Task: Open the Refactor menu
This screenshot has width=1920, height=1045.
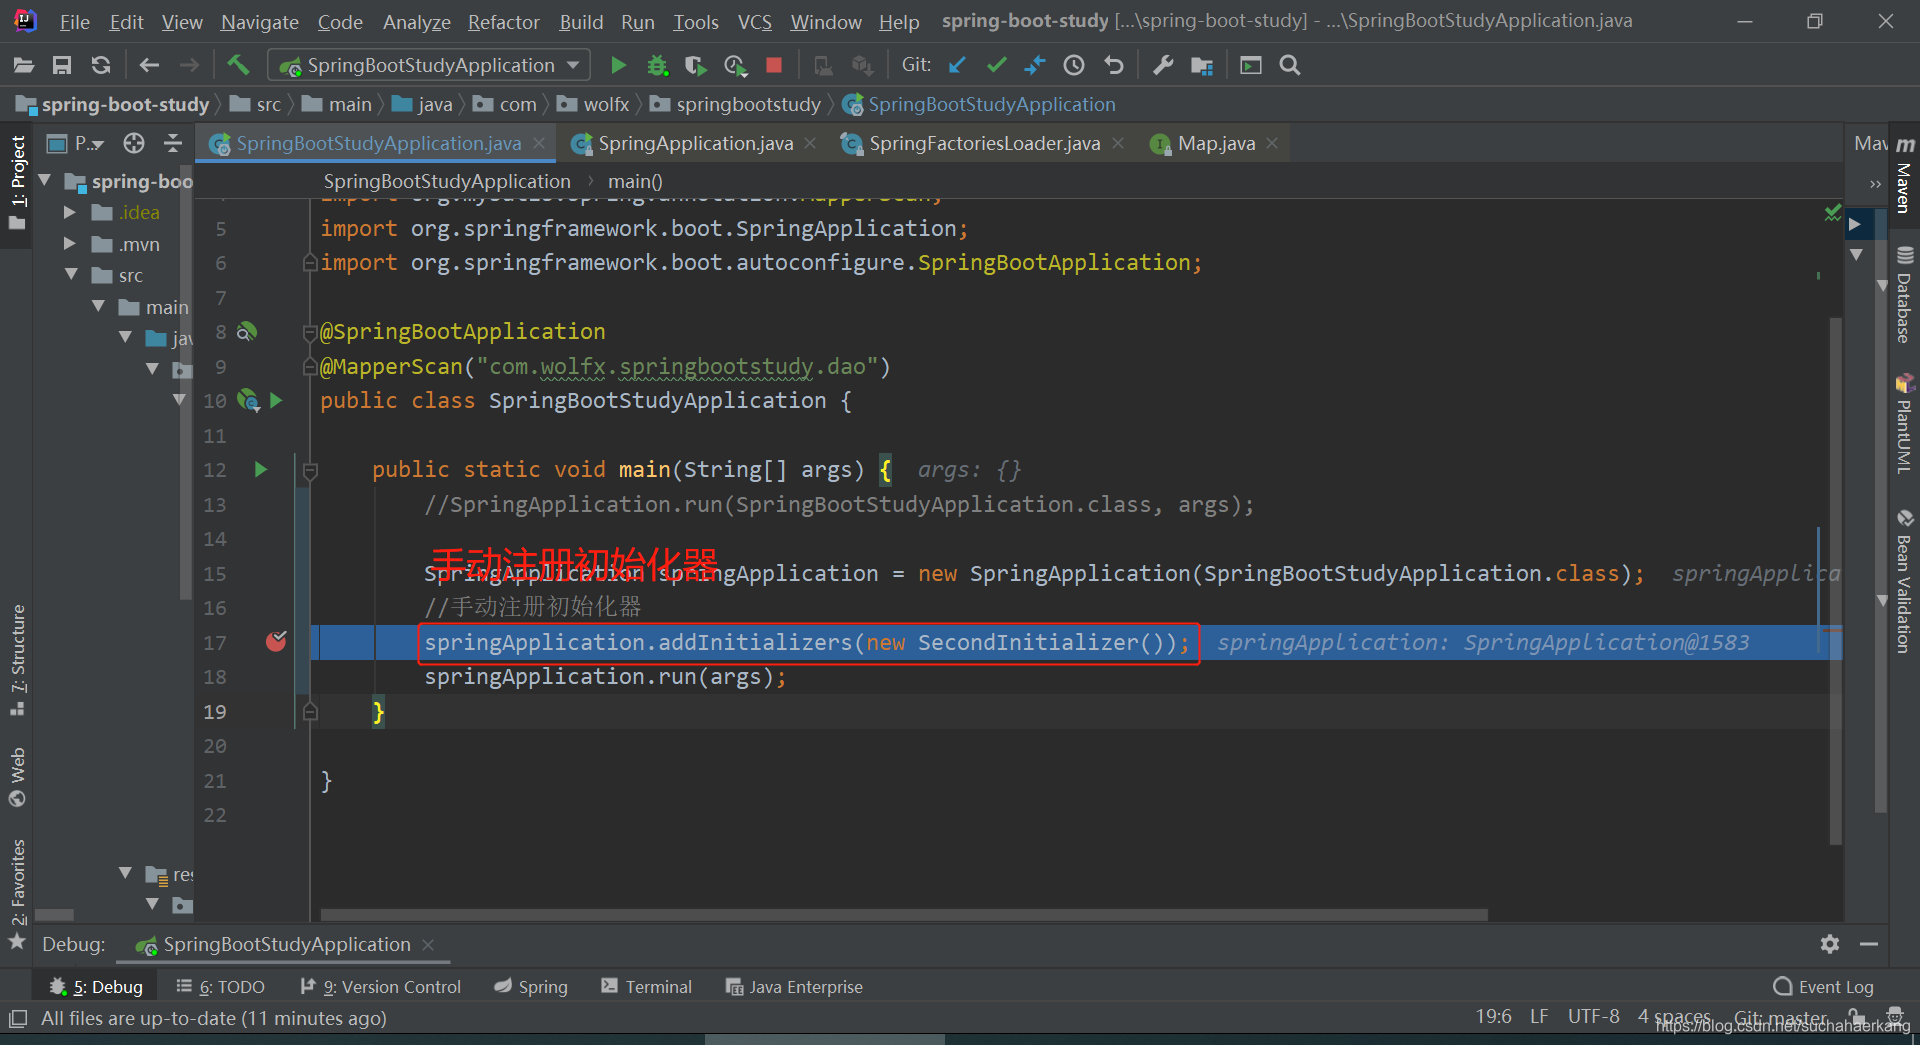Action: click(x=503, y=21)
